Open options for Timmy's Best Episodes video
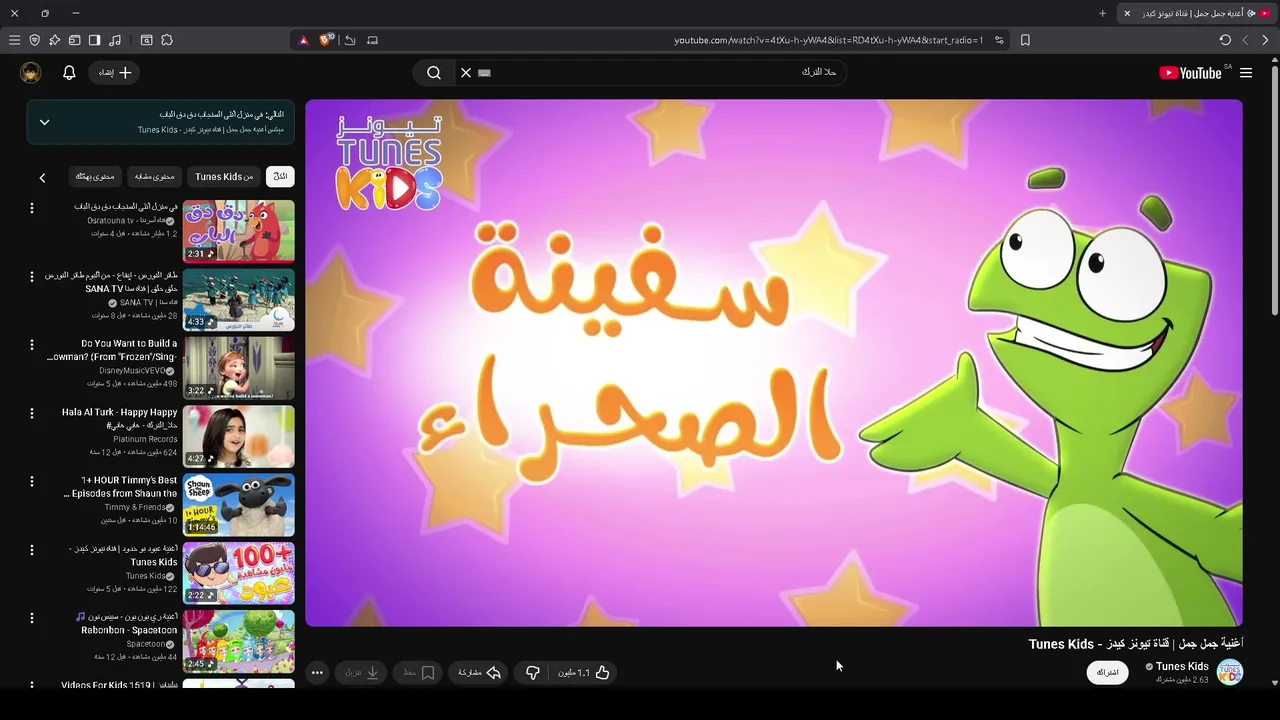Screen dimensions: 1280x720 (x=31, y=481)
